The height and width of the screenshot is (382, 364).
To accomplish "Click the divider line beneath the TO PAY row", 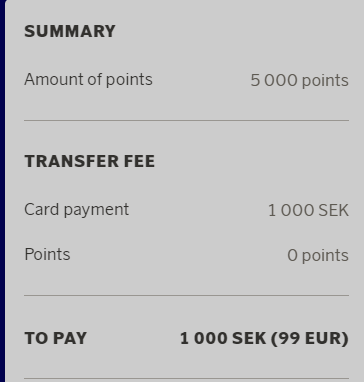I will [x=187, y=378].
